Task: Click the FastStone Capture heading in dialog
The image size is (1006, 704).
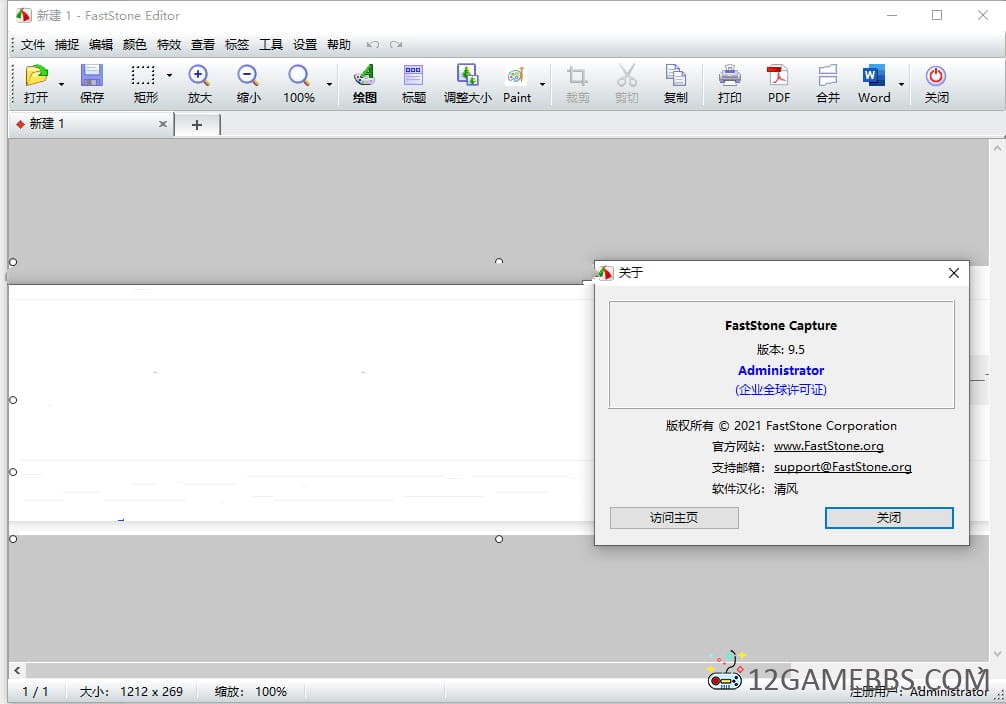Action: 781,325
